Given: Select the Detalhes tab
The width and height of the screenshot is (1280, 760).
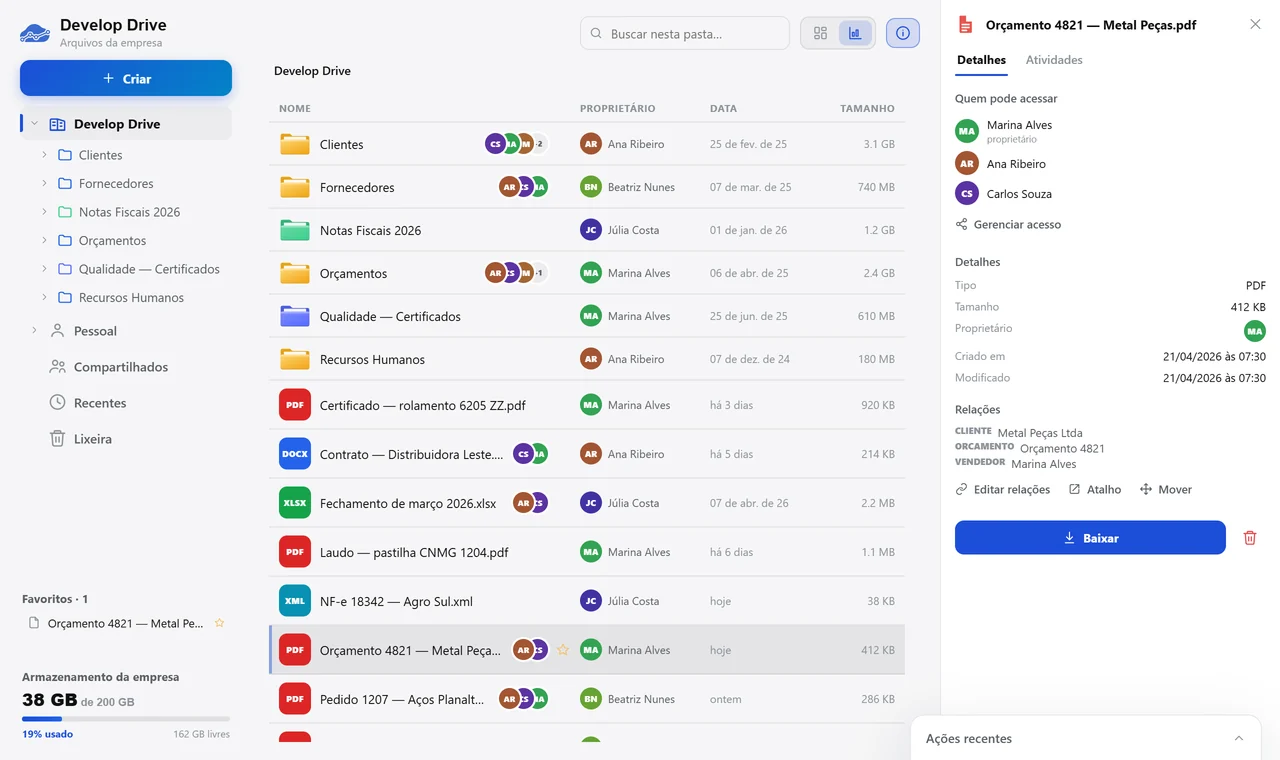Looking at the screenshot, I should 981,60.
